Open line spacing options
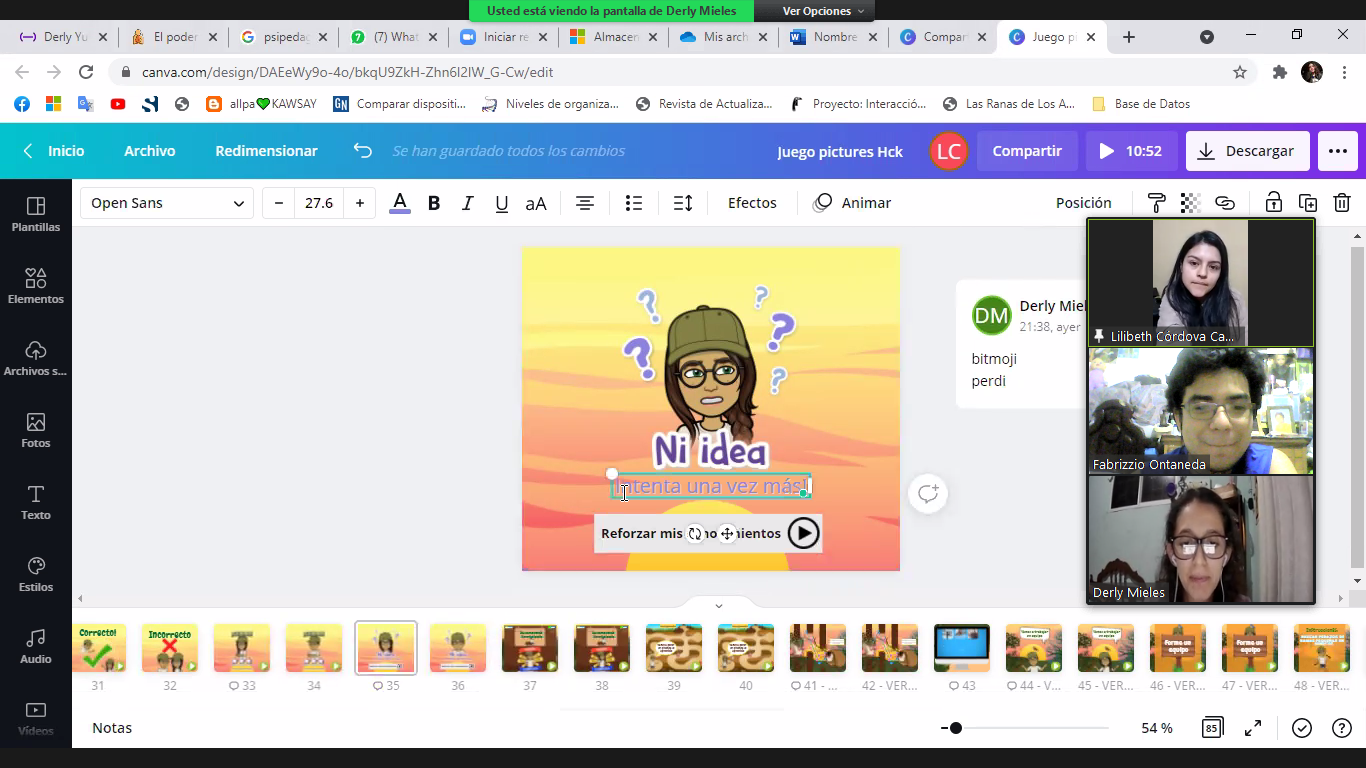The width and height of the screenshot is (1366, 768). (683, 203)
